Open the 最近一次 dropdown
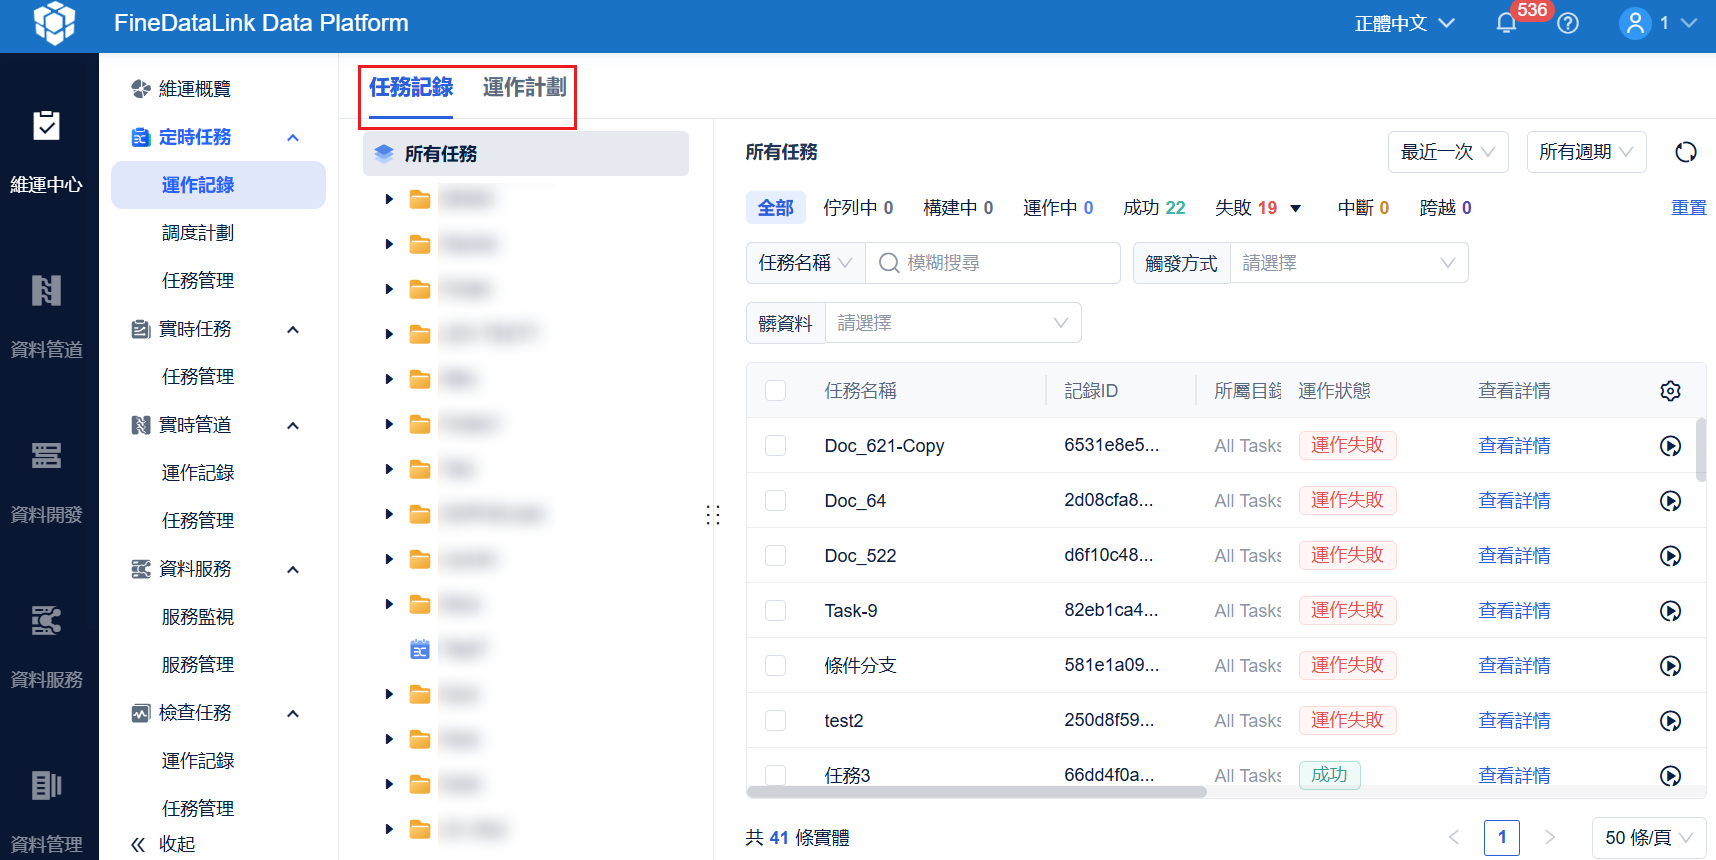1716x860 pixels. coord(1448,152)
